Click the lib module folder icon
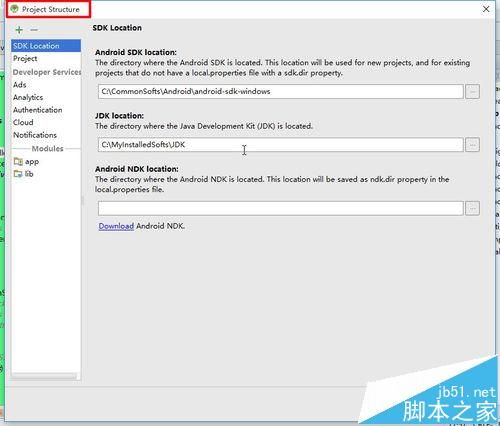The height and width of the screenshot is (426, 500). tap(18, 174)
